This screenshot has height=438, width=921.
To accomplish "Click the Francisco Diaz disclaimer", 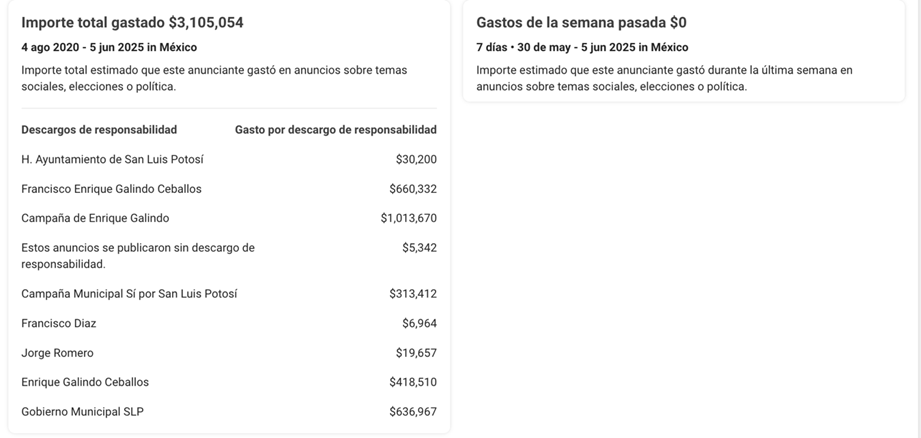I will pos(59,324).
